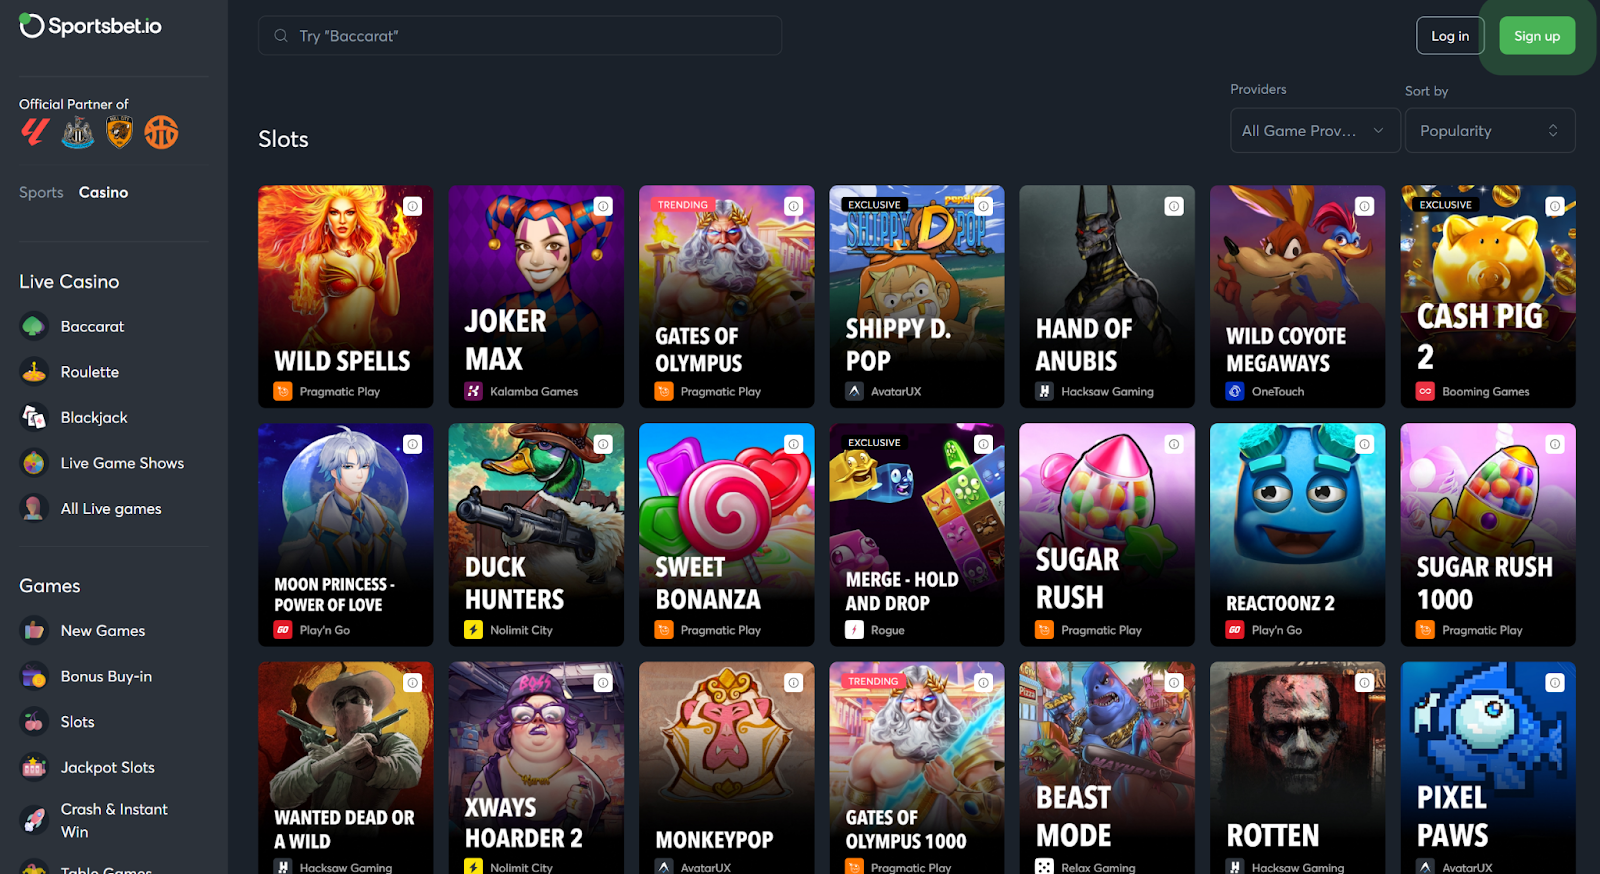Select the Casino tab
Screen dimensions: 1600x874
click(104, 192)
